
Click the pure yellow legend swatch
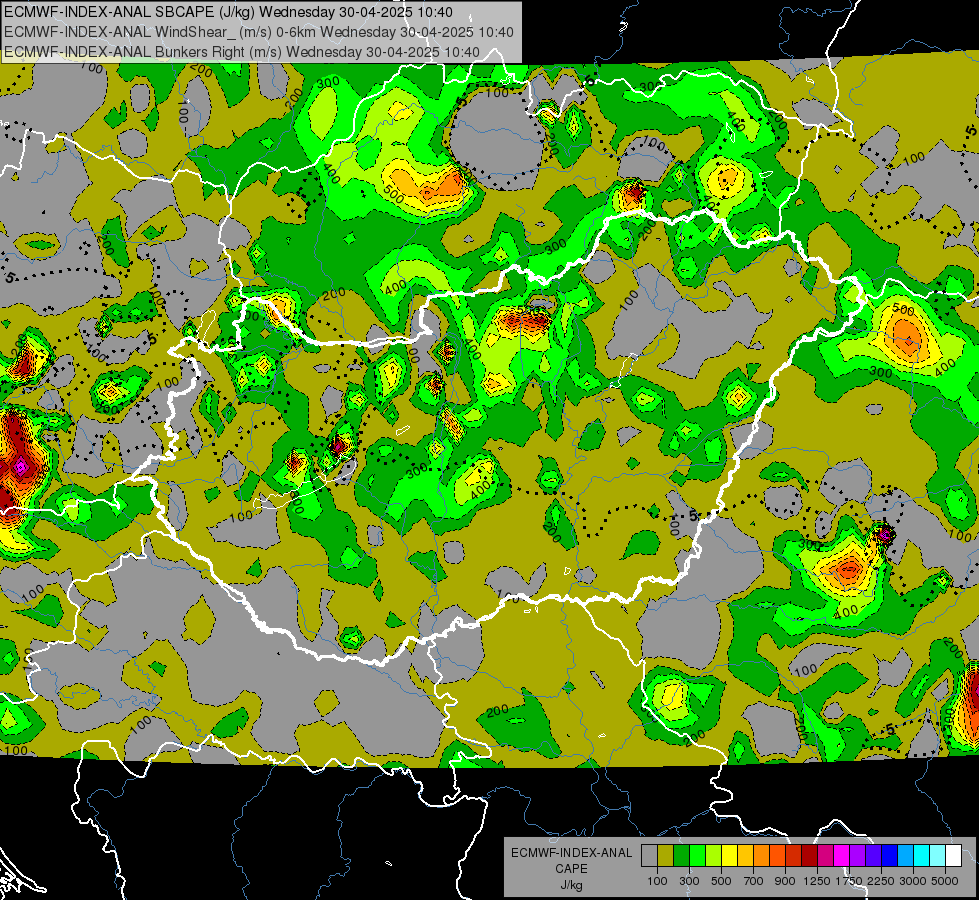pyautogui.click(x=729, y=855)
